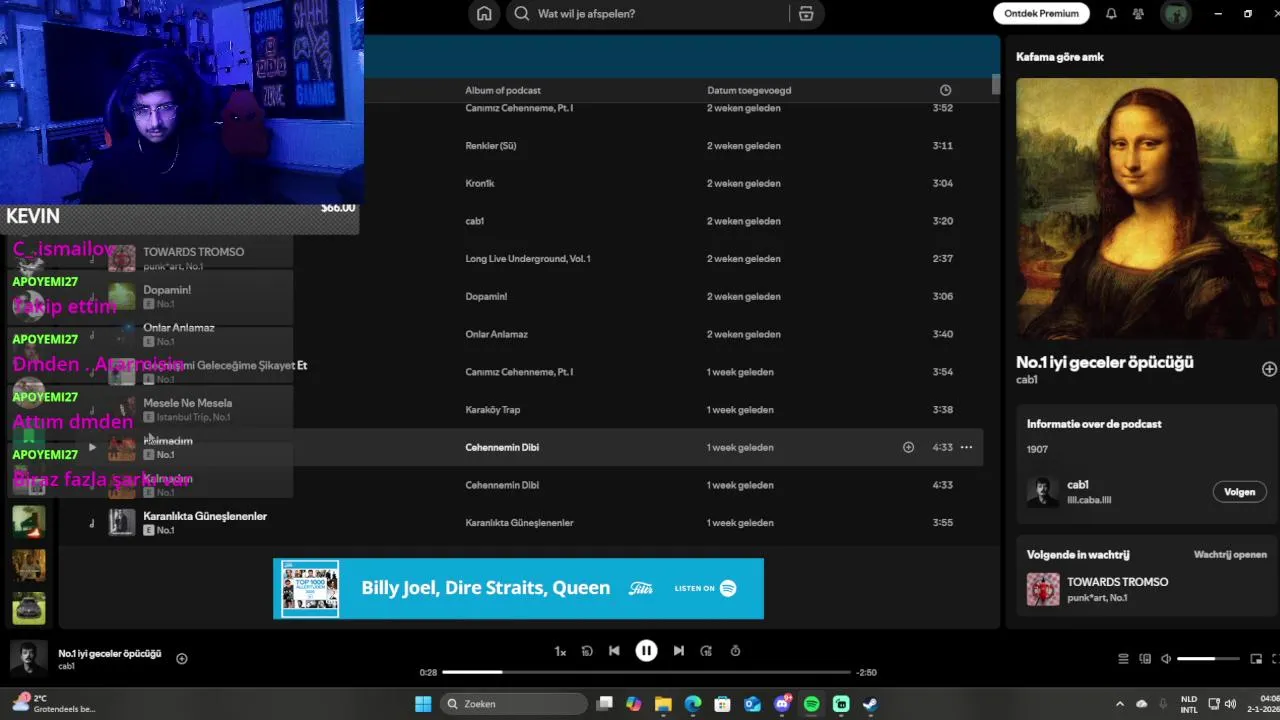This screenshot has height=720, width=1280.
Task: Skip back 15 seconds
Action: click(587, 651)
